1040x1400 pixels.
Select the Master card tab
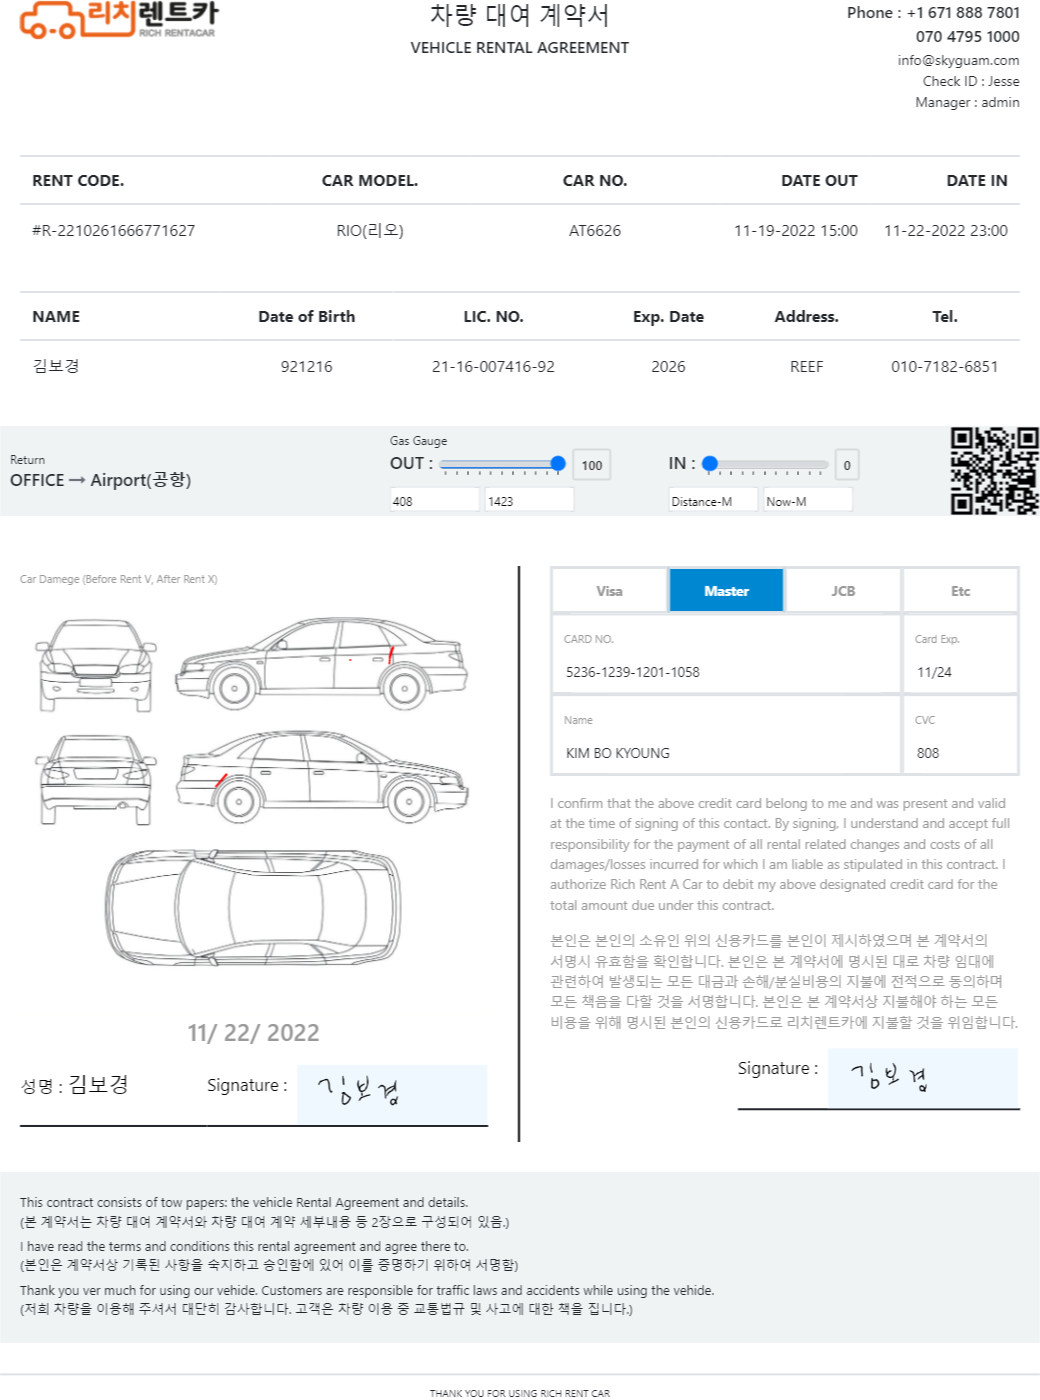coord(726,591)
